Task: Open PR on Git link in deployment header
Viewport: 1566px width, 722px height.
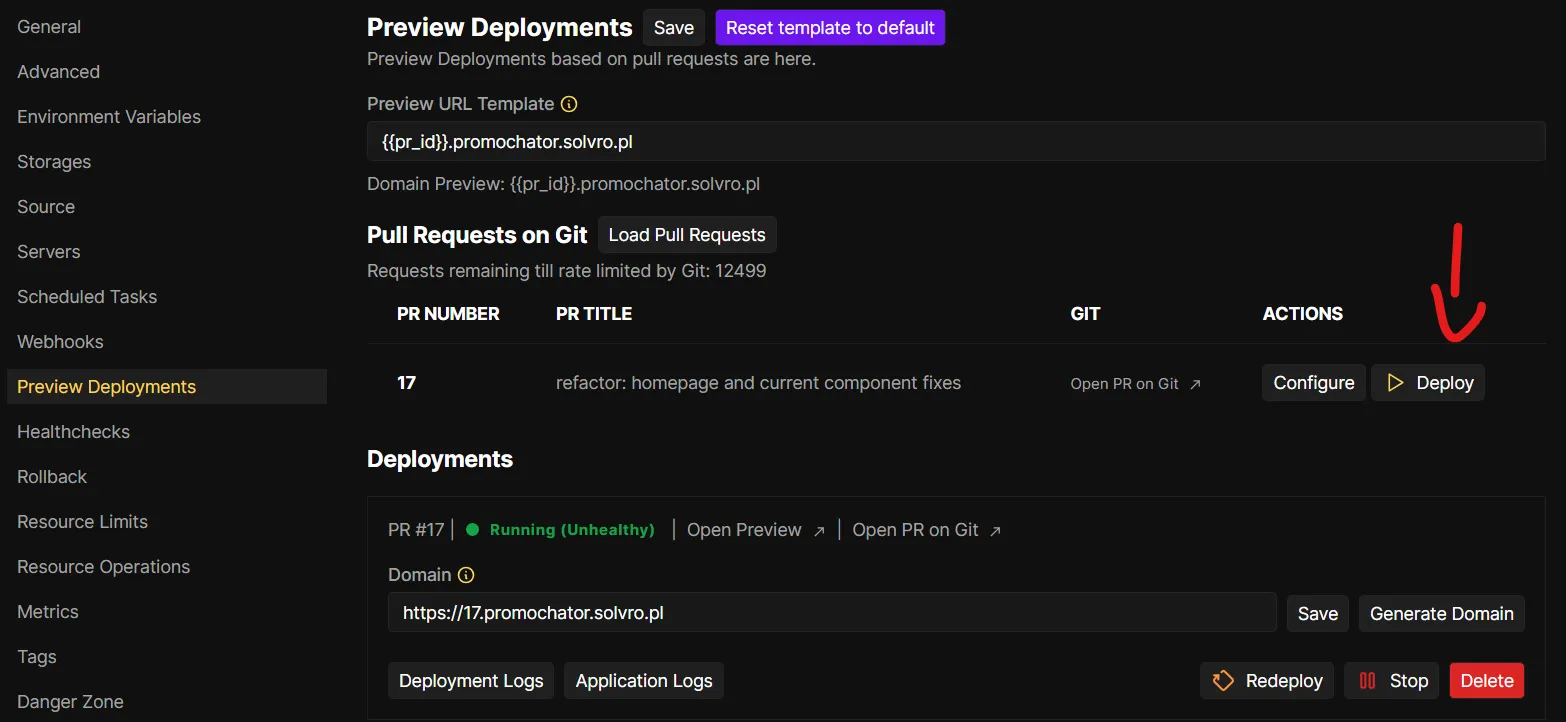Action: point(915,530)
